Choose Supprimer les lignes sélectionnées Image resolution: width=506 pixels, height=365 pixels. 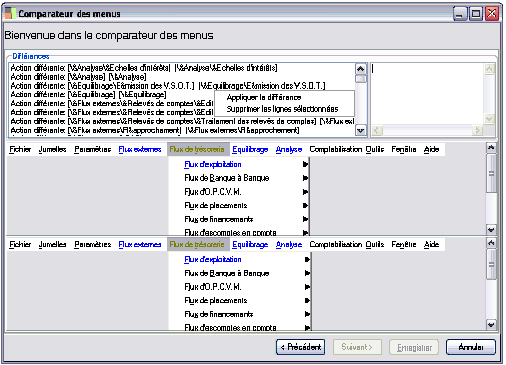click(282, 109)
